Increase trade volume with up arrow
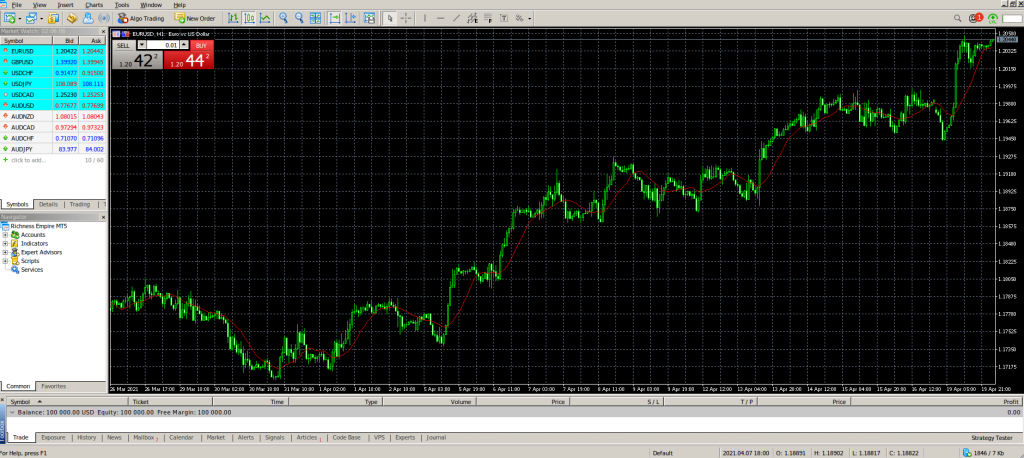 [x=184, y=43]
